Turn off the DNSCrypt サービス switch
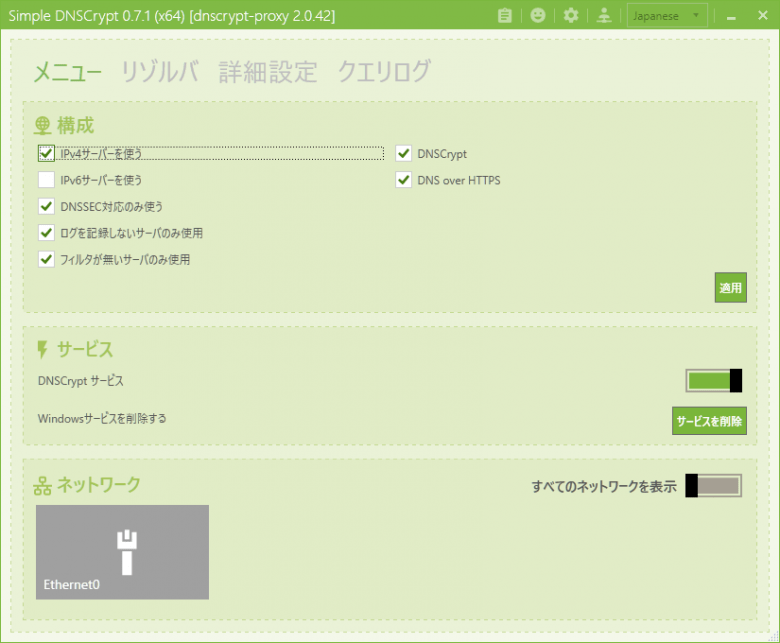Screen dimensions: 780x643 pyautogui.click(x=713, y=381)
